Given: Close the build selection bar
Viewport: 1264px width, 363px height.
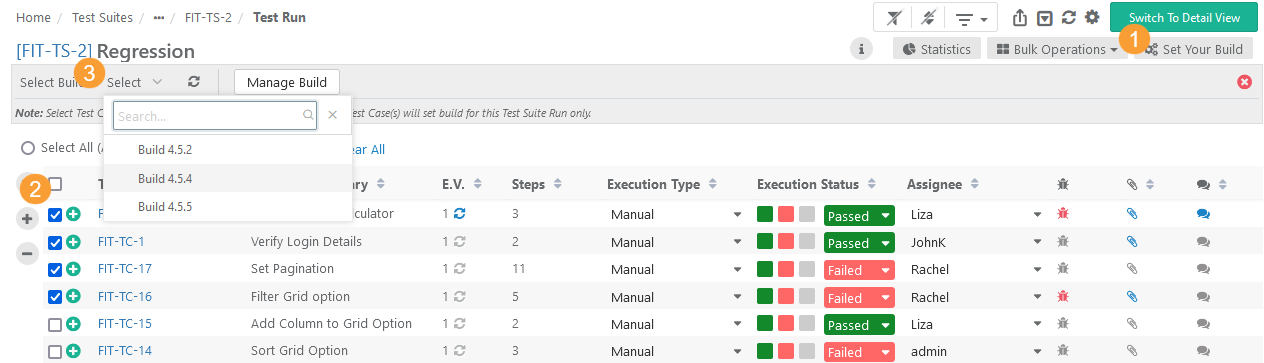Looking at the screenshot, I should [1245, 81].
